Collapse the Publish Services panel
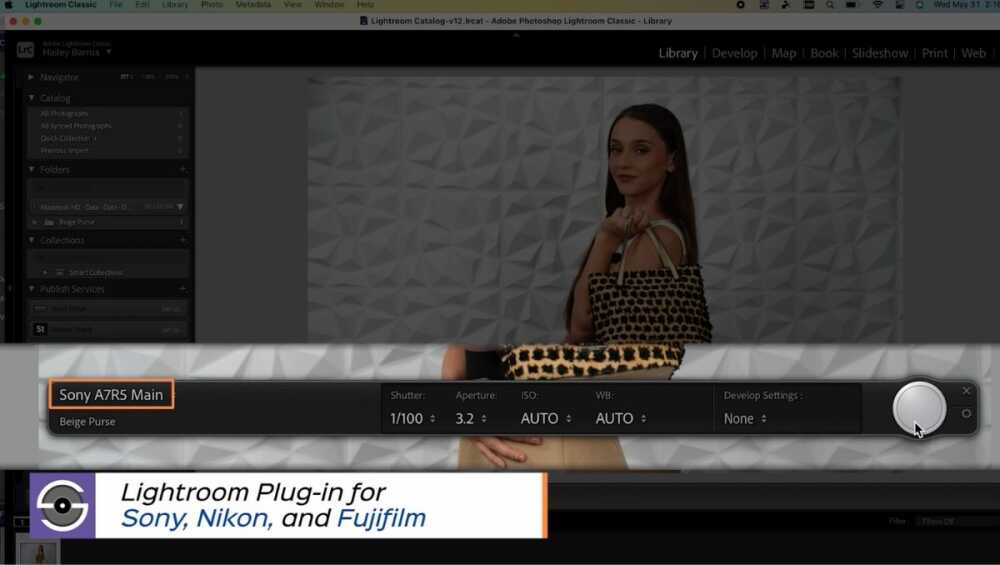This screenshot has height=565, width=1000. (x=31, y=289)
